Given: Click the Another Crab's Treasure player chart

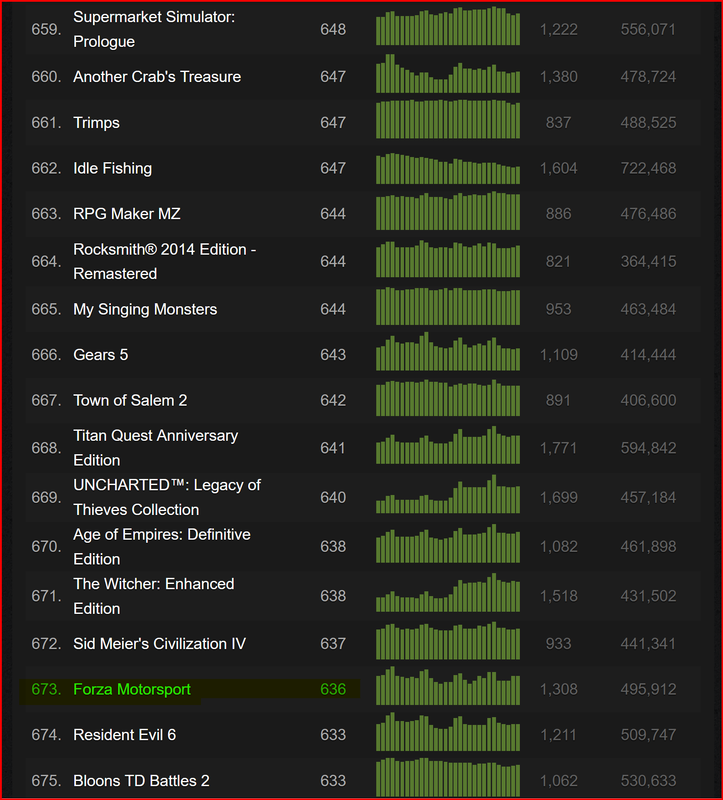Looking at the screenshot, I should (448, 73).
